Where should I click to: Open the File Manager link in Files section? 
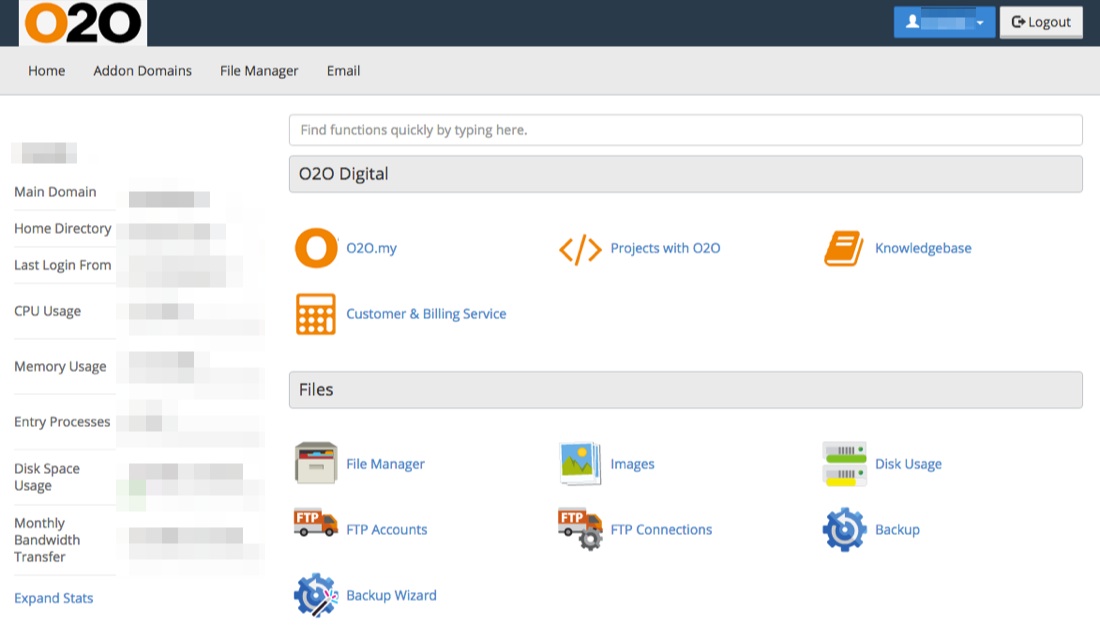click(385, 464)
